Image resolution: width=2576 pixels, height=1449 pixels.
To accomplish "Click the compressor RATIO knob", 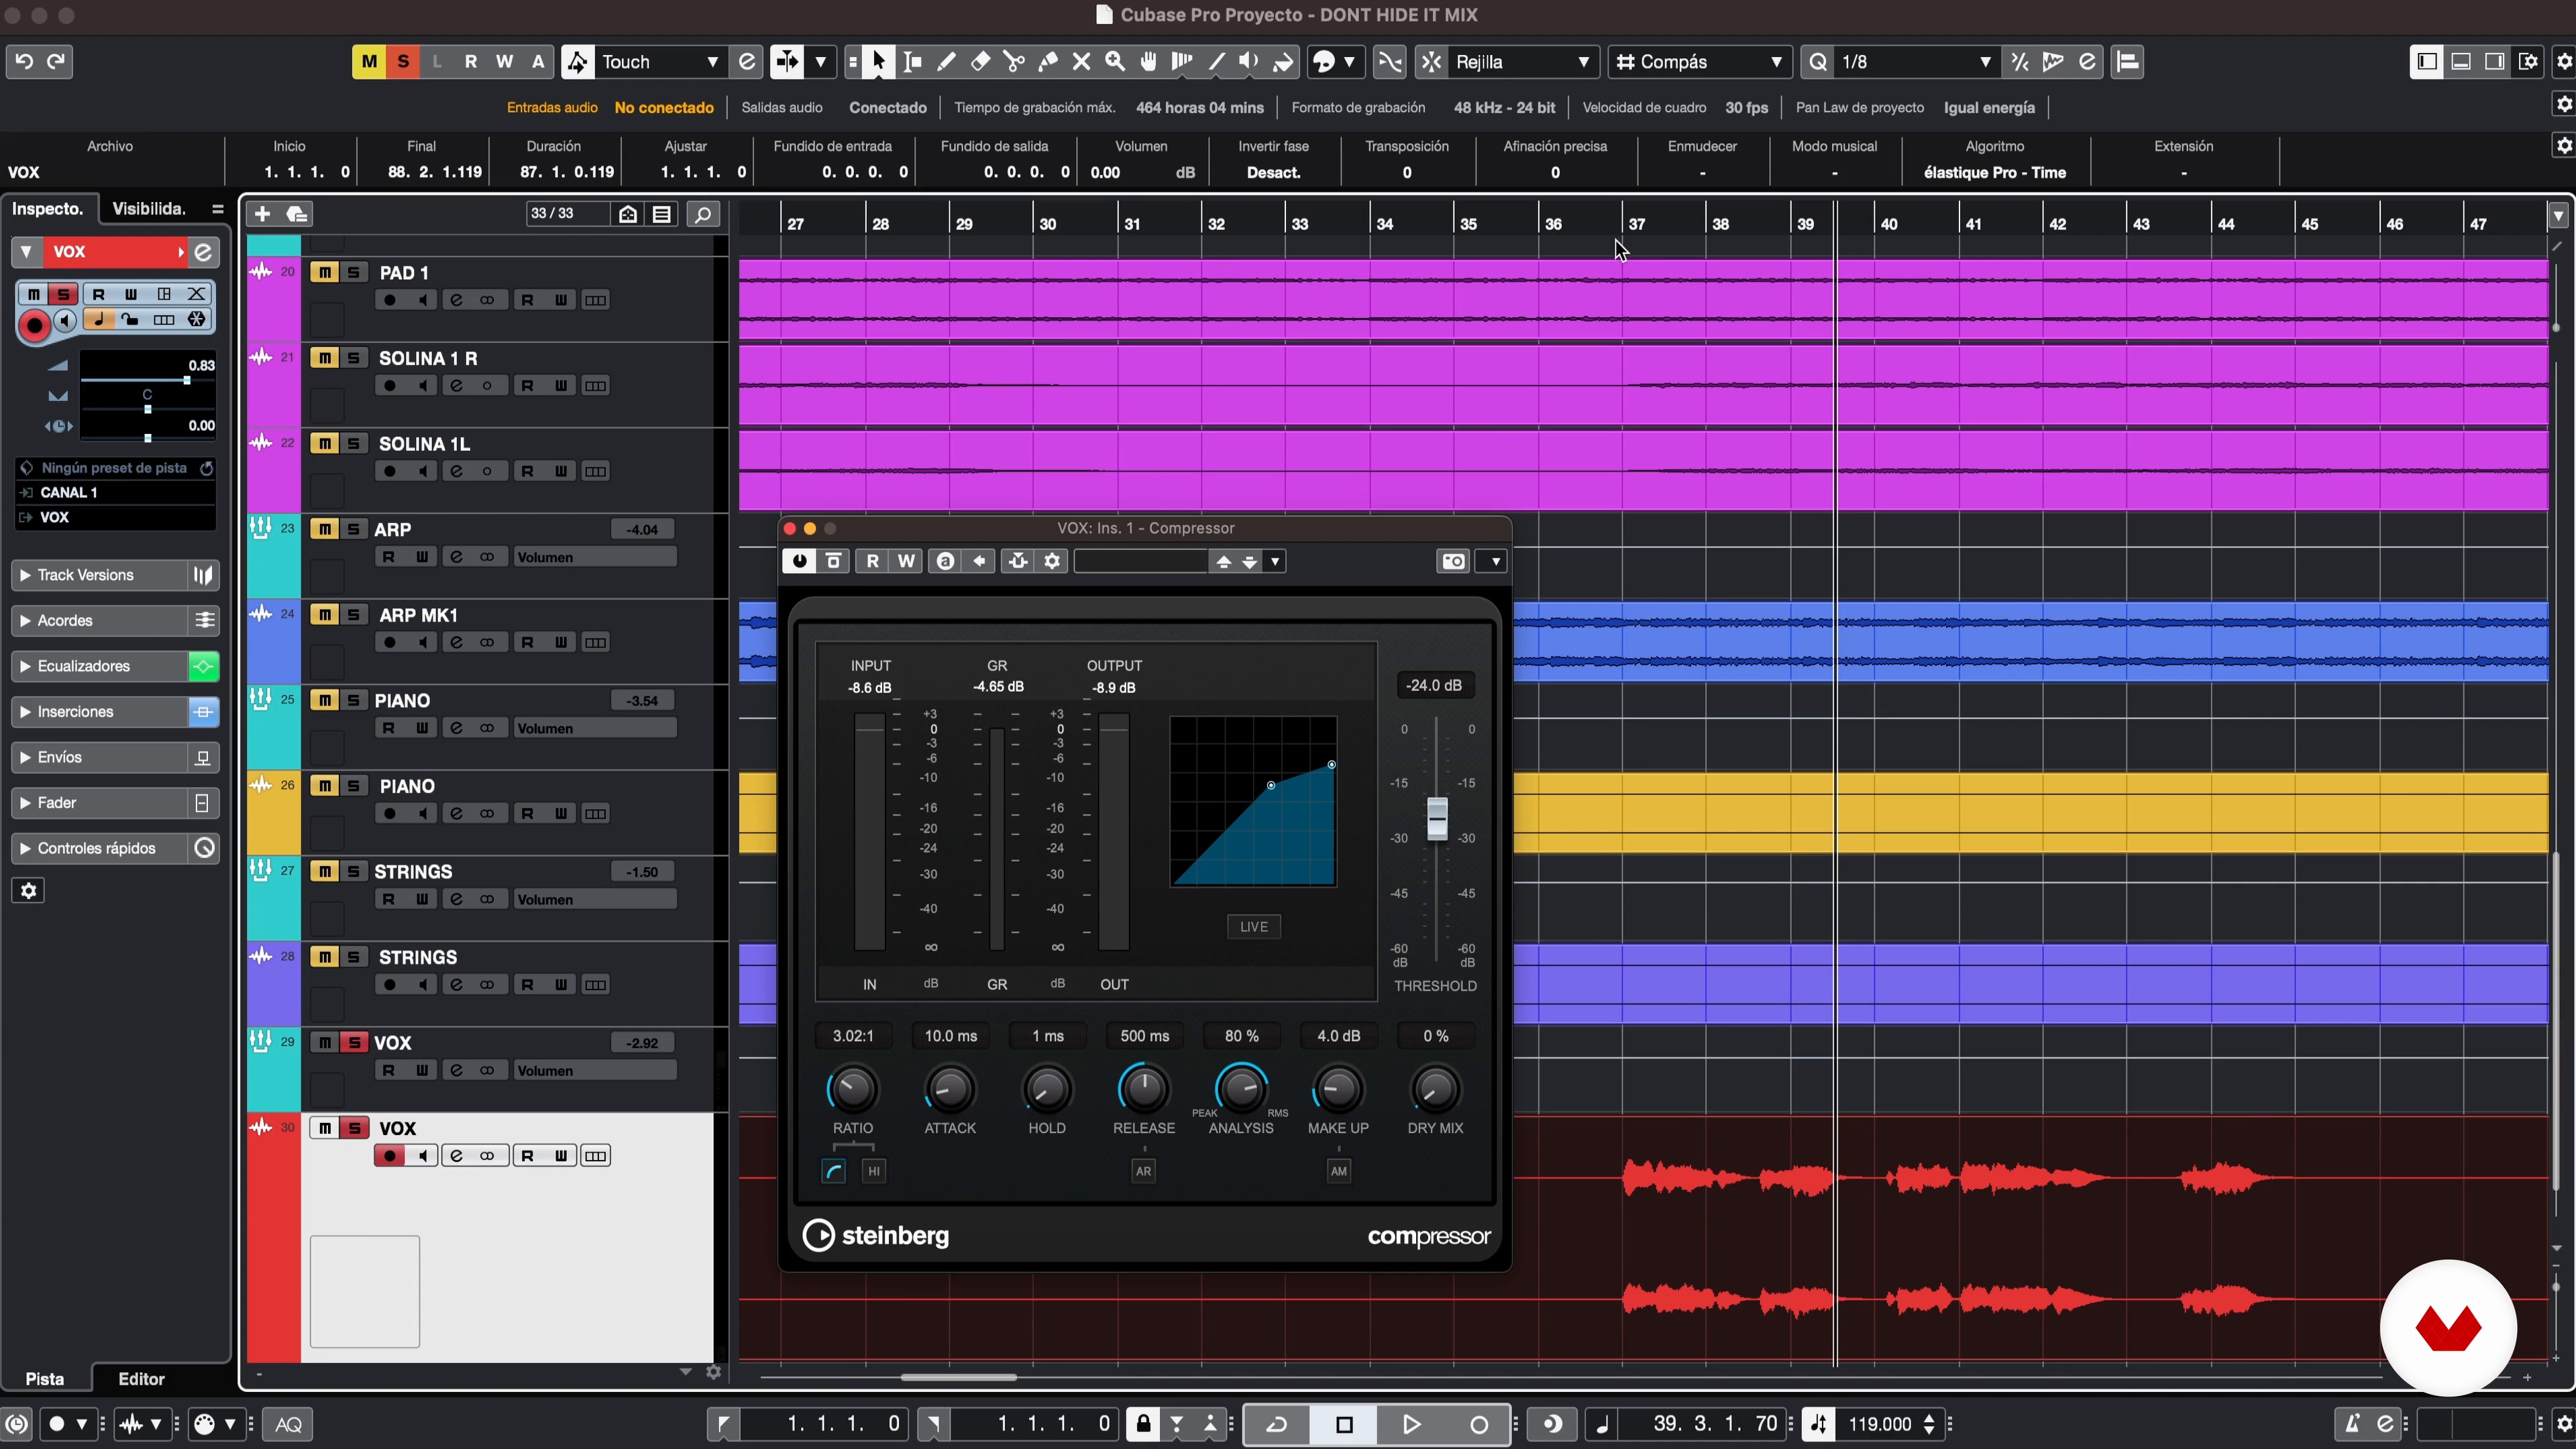I will pos(852,1089).
